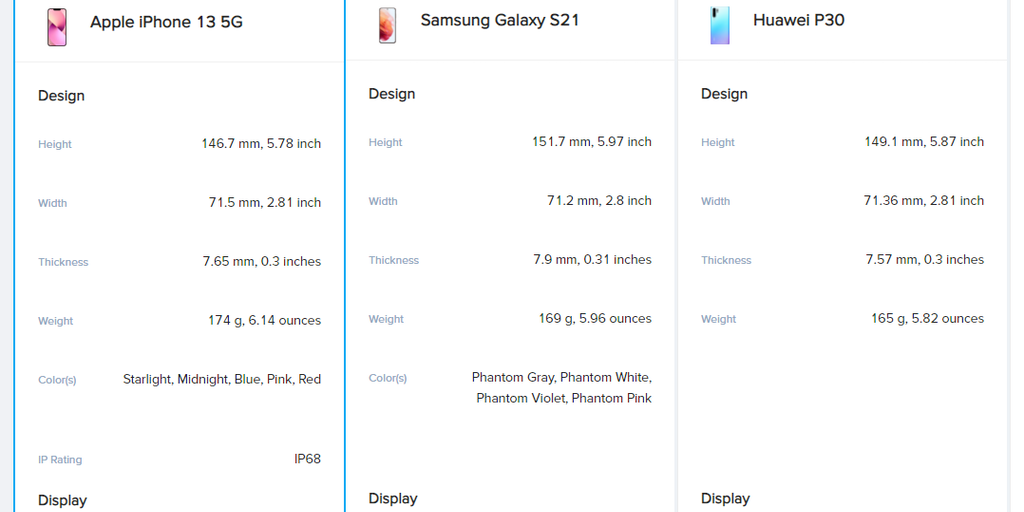Screen dimensions: 1024x512
Task: Select the Design heading under Huawei P30
Action: 724,94
